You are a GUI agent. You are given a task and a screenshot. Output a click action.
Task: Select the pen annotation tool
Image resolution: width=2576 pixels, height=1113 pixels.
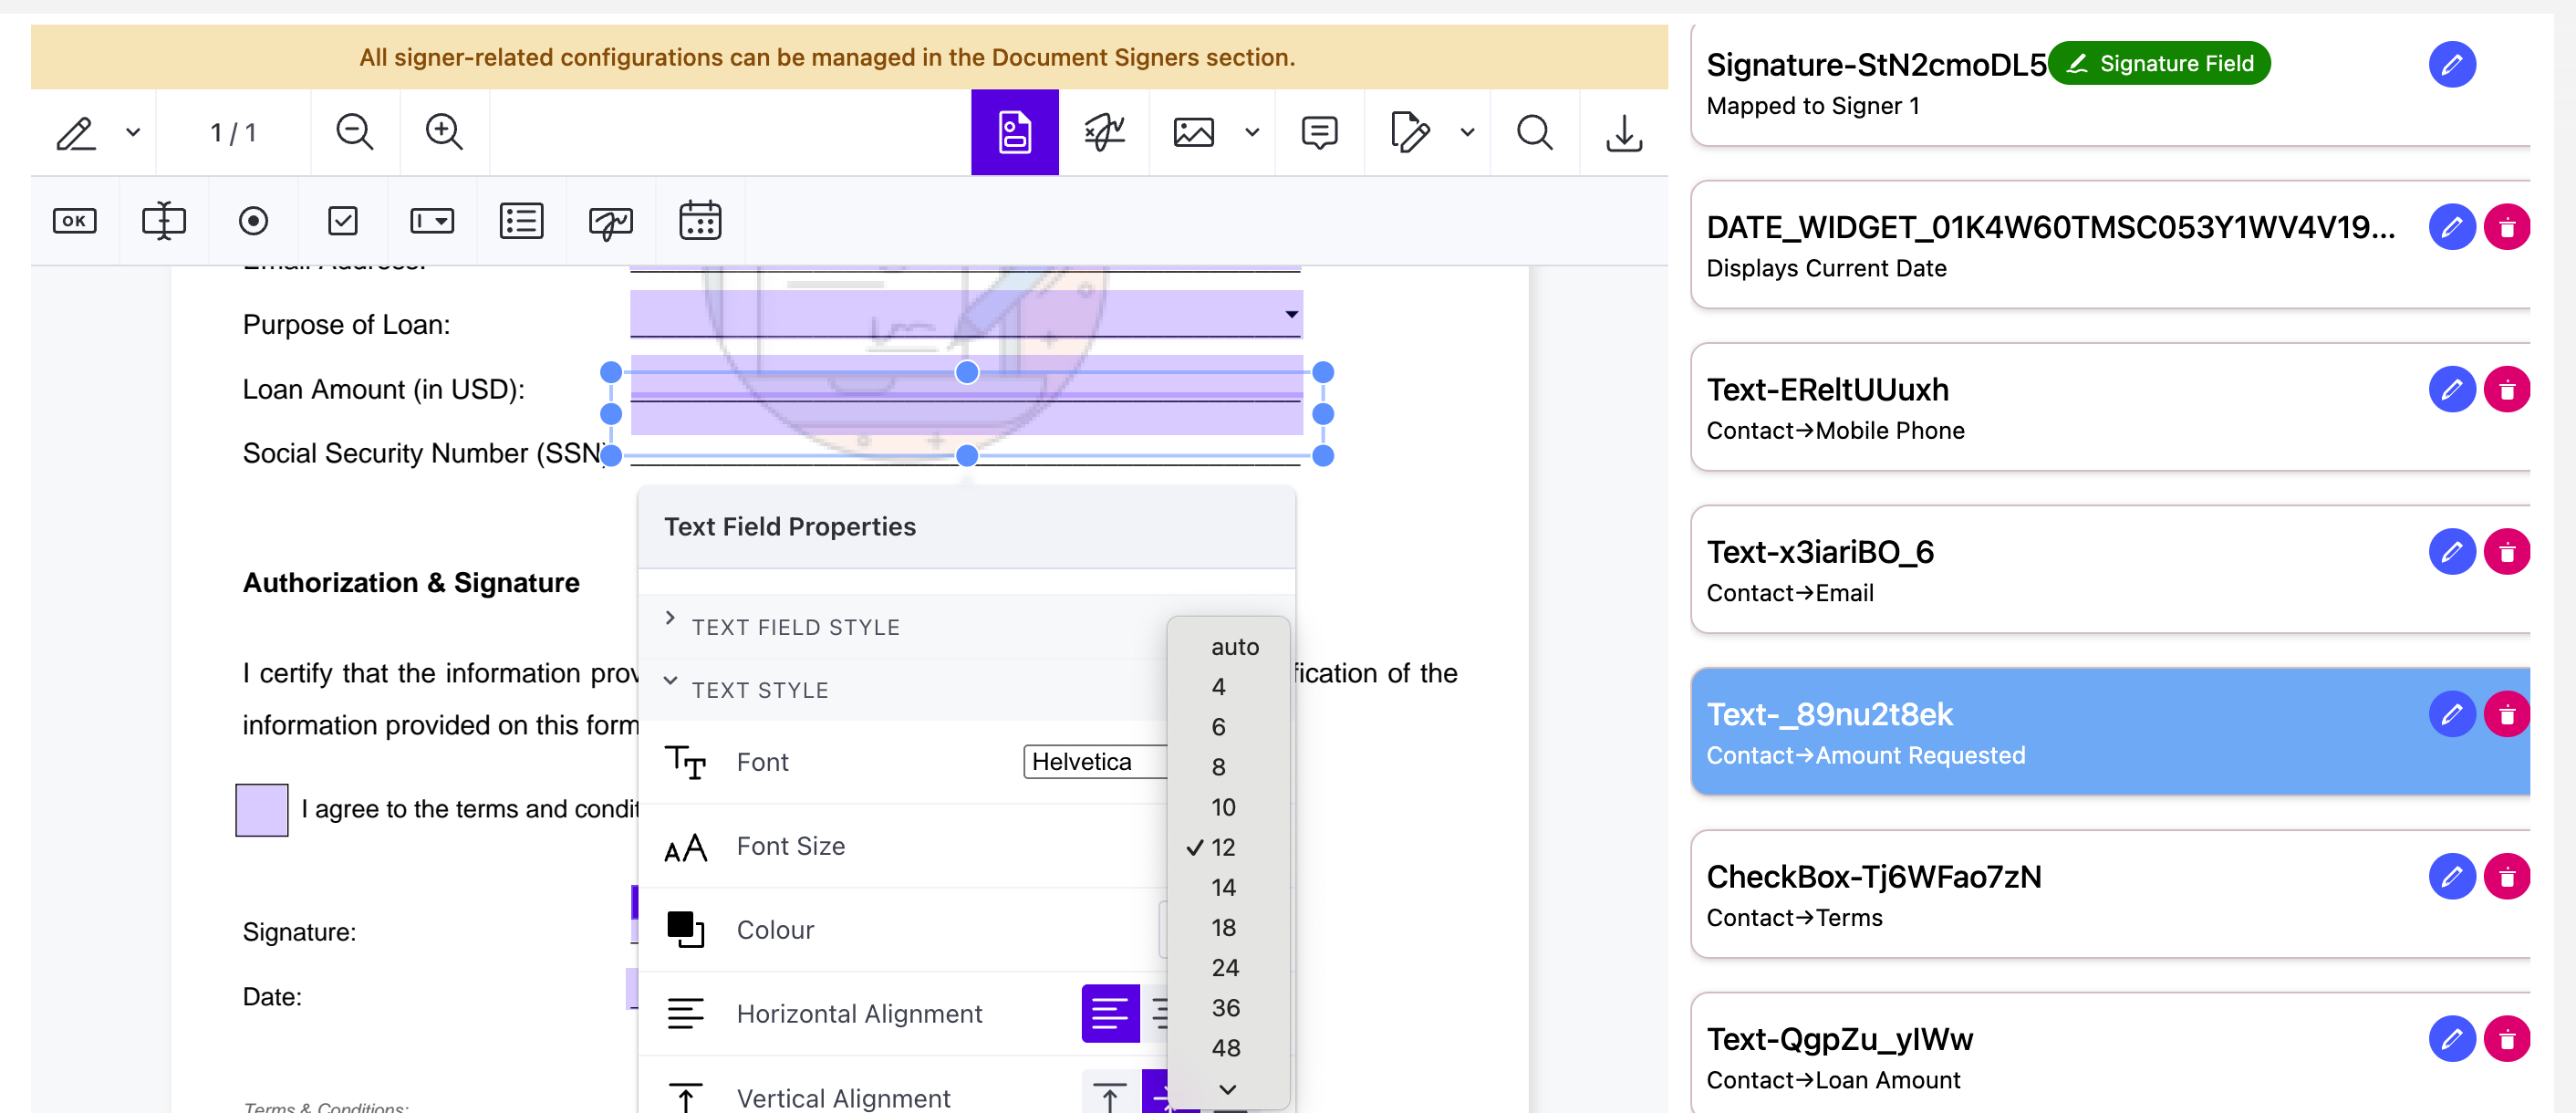pyautogui.click(x=76, y=133)
